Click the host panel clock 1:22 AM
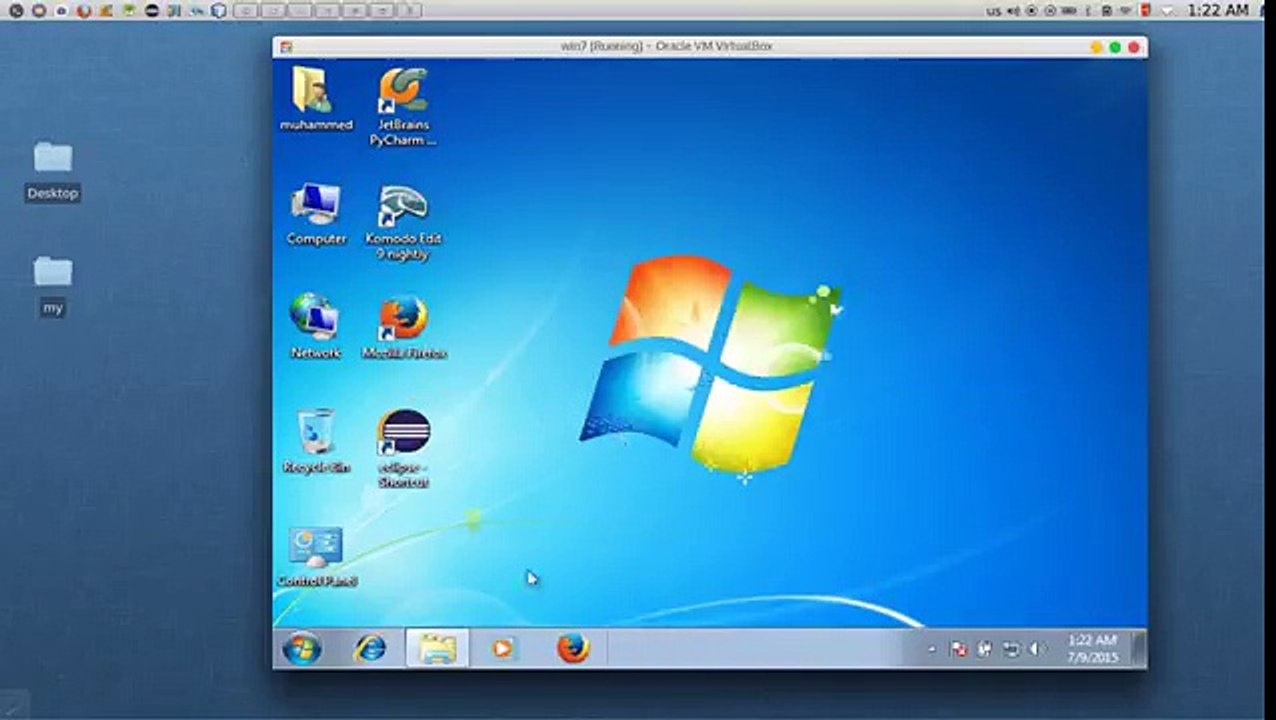This screenshot has height=720, width=1276. coord(1218,10)
